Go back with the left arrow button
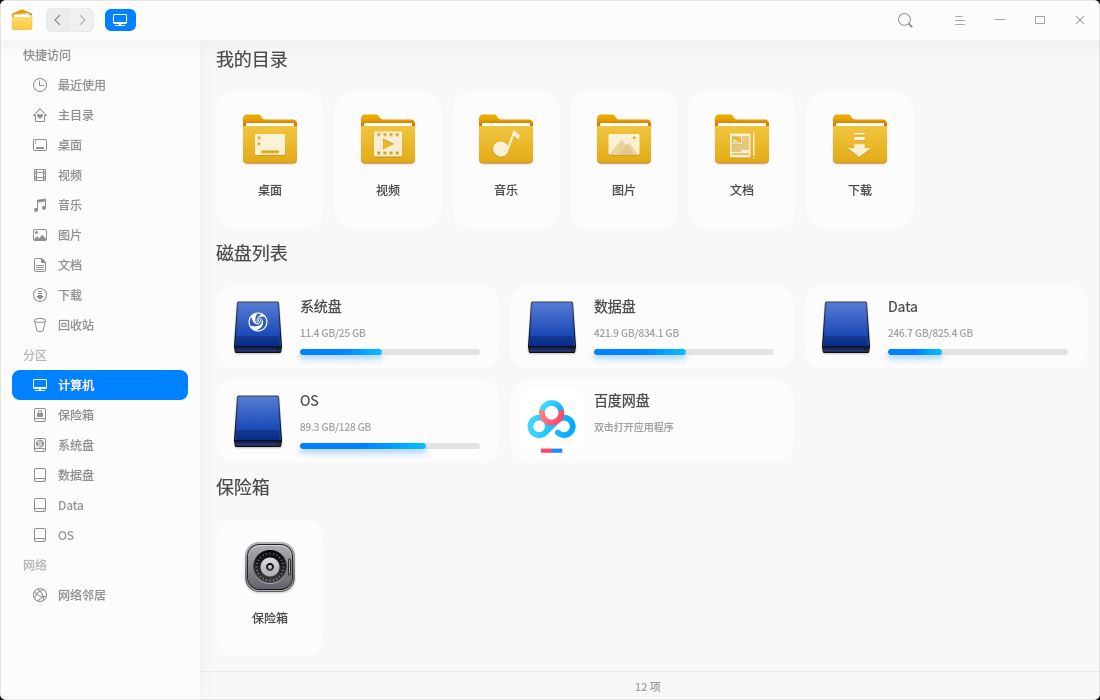Screen dimensions: 1100x700 [x=58, y=20]
